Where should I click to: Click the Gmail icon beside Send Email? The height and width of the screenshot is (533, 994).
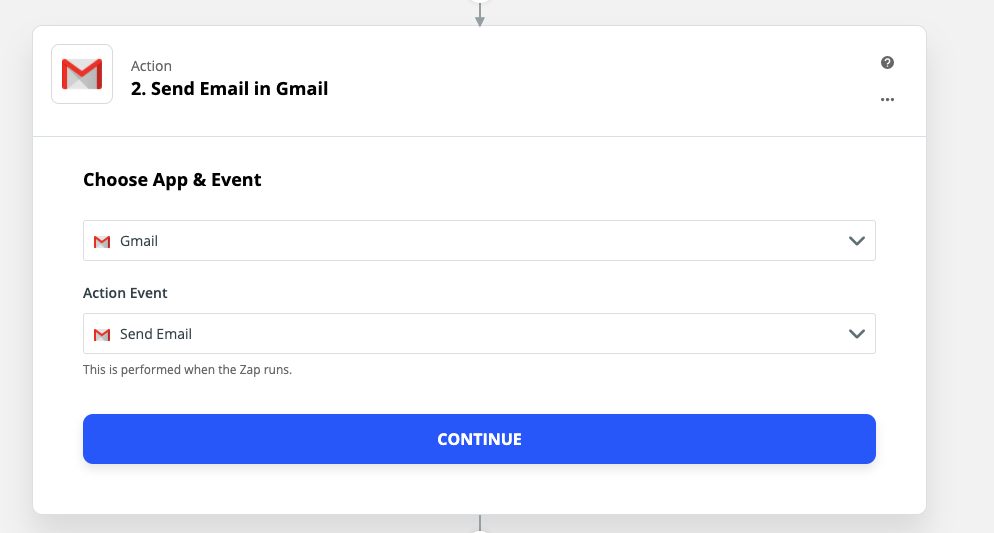tap(101, 335)
